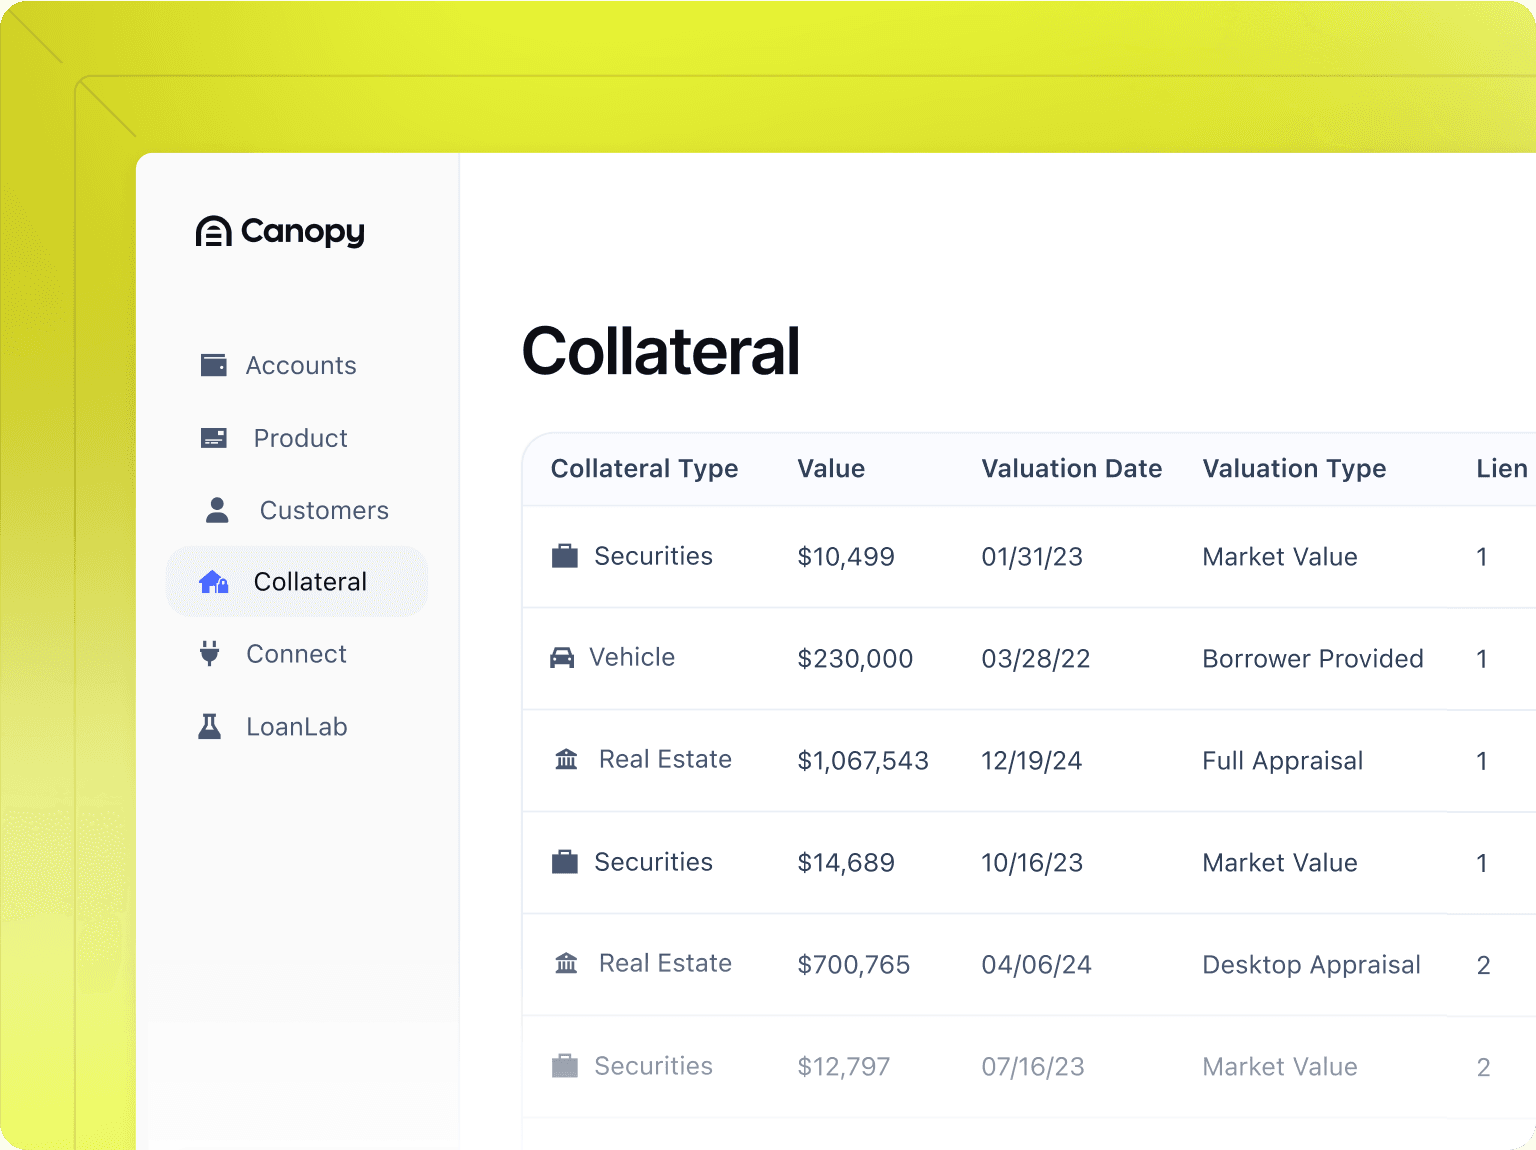The image size is (1536, 1150).
Task: Navigate to Customers
Action: pyautogui.click(x=324, y=509)
